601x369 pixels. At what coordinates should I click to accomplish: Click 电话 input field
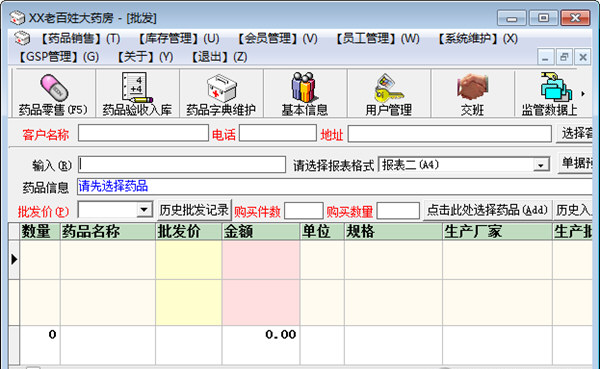tap(278, 133)
